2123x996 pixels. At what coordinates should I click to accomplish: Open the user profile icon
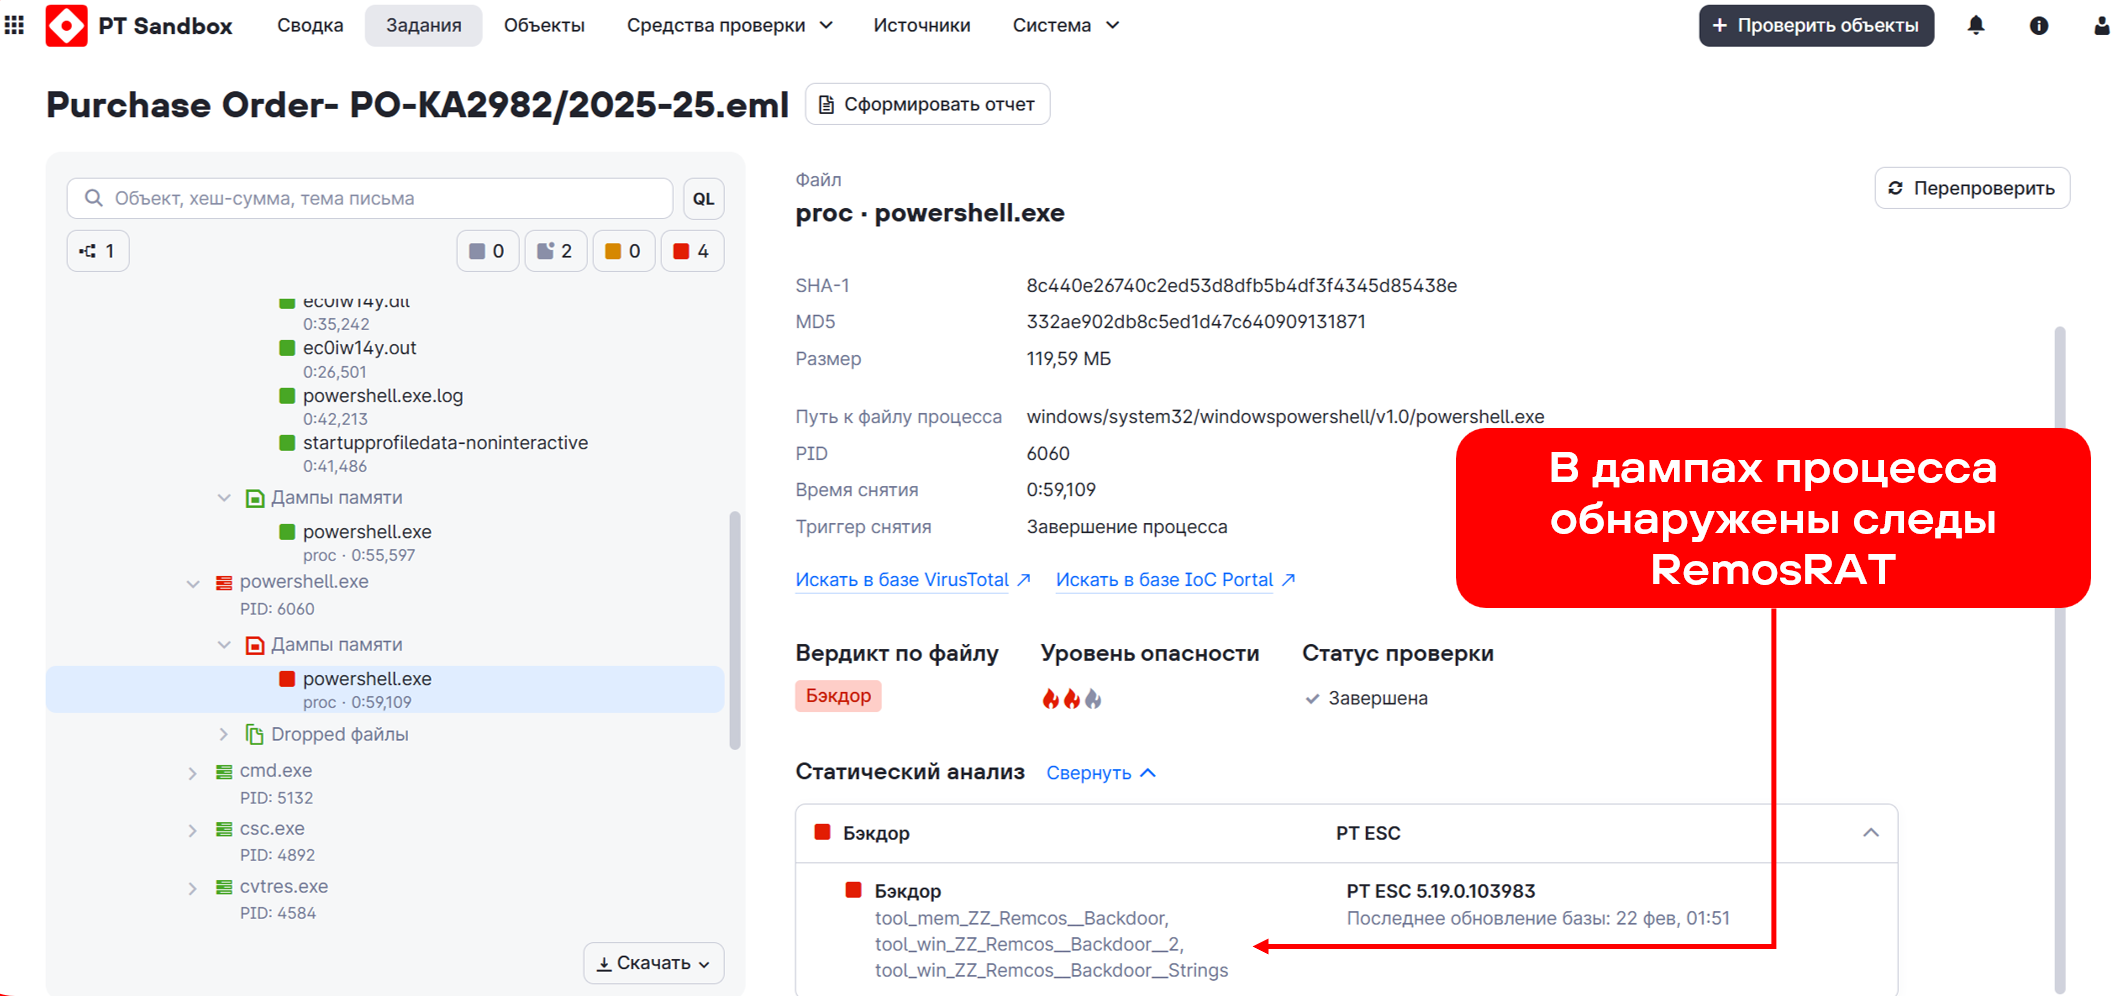[x=2101, y=26]
